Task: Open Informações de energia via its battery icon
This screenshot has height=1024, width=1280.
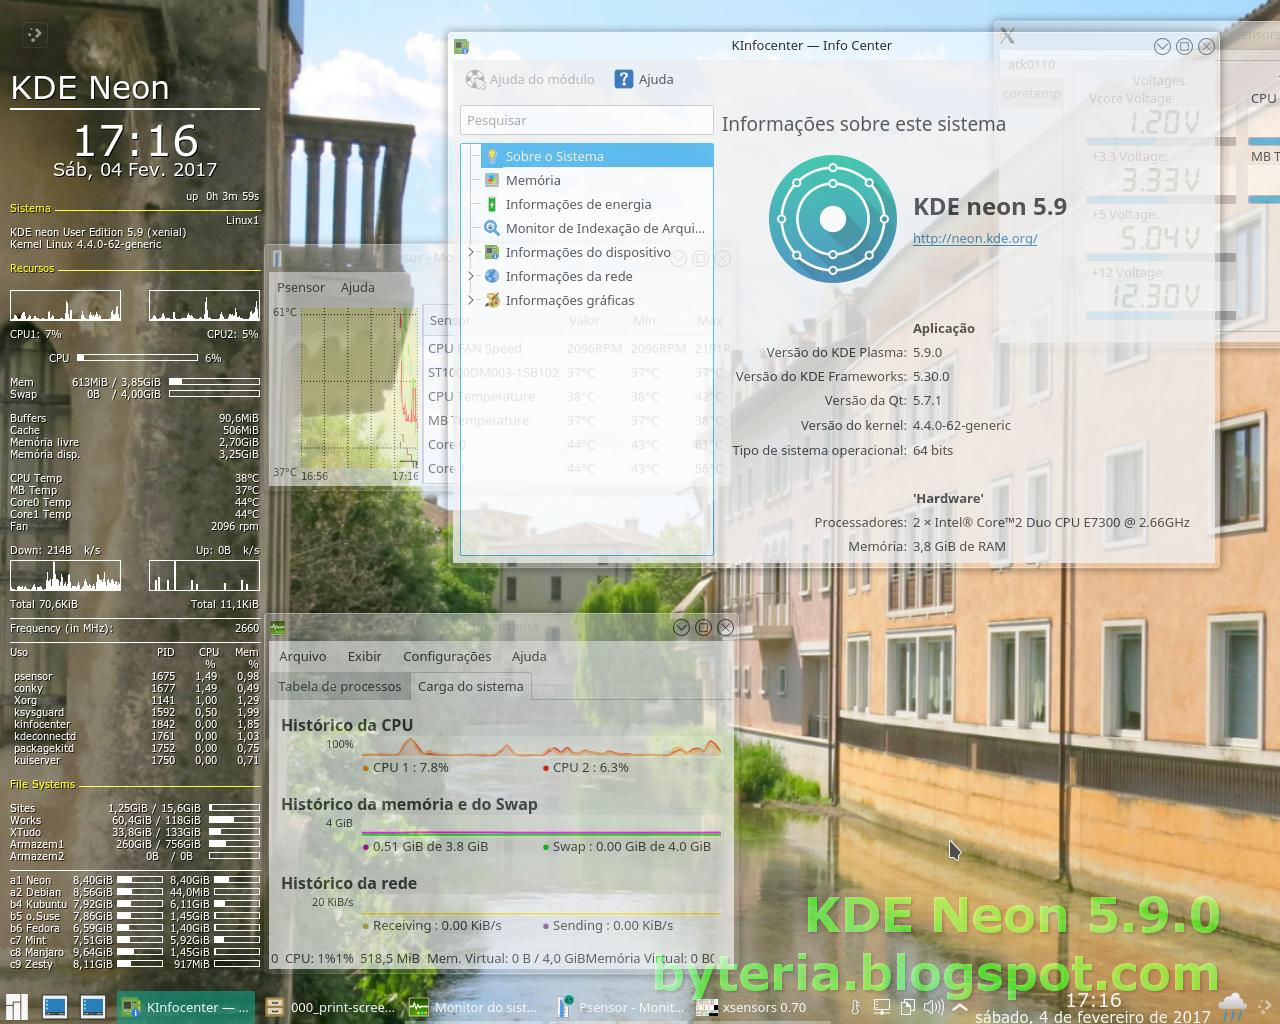Action: tap(490, 204)
